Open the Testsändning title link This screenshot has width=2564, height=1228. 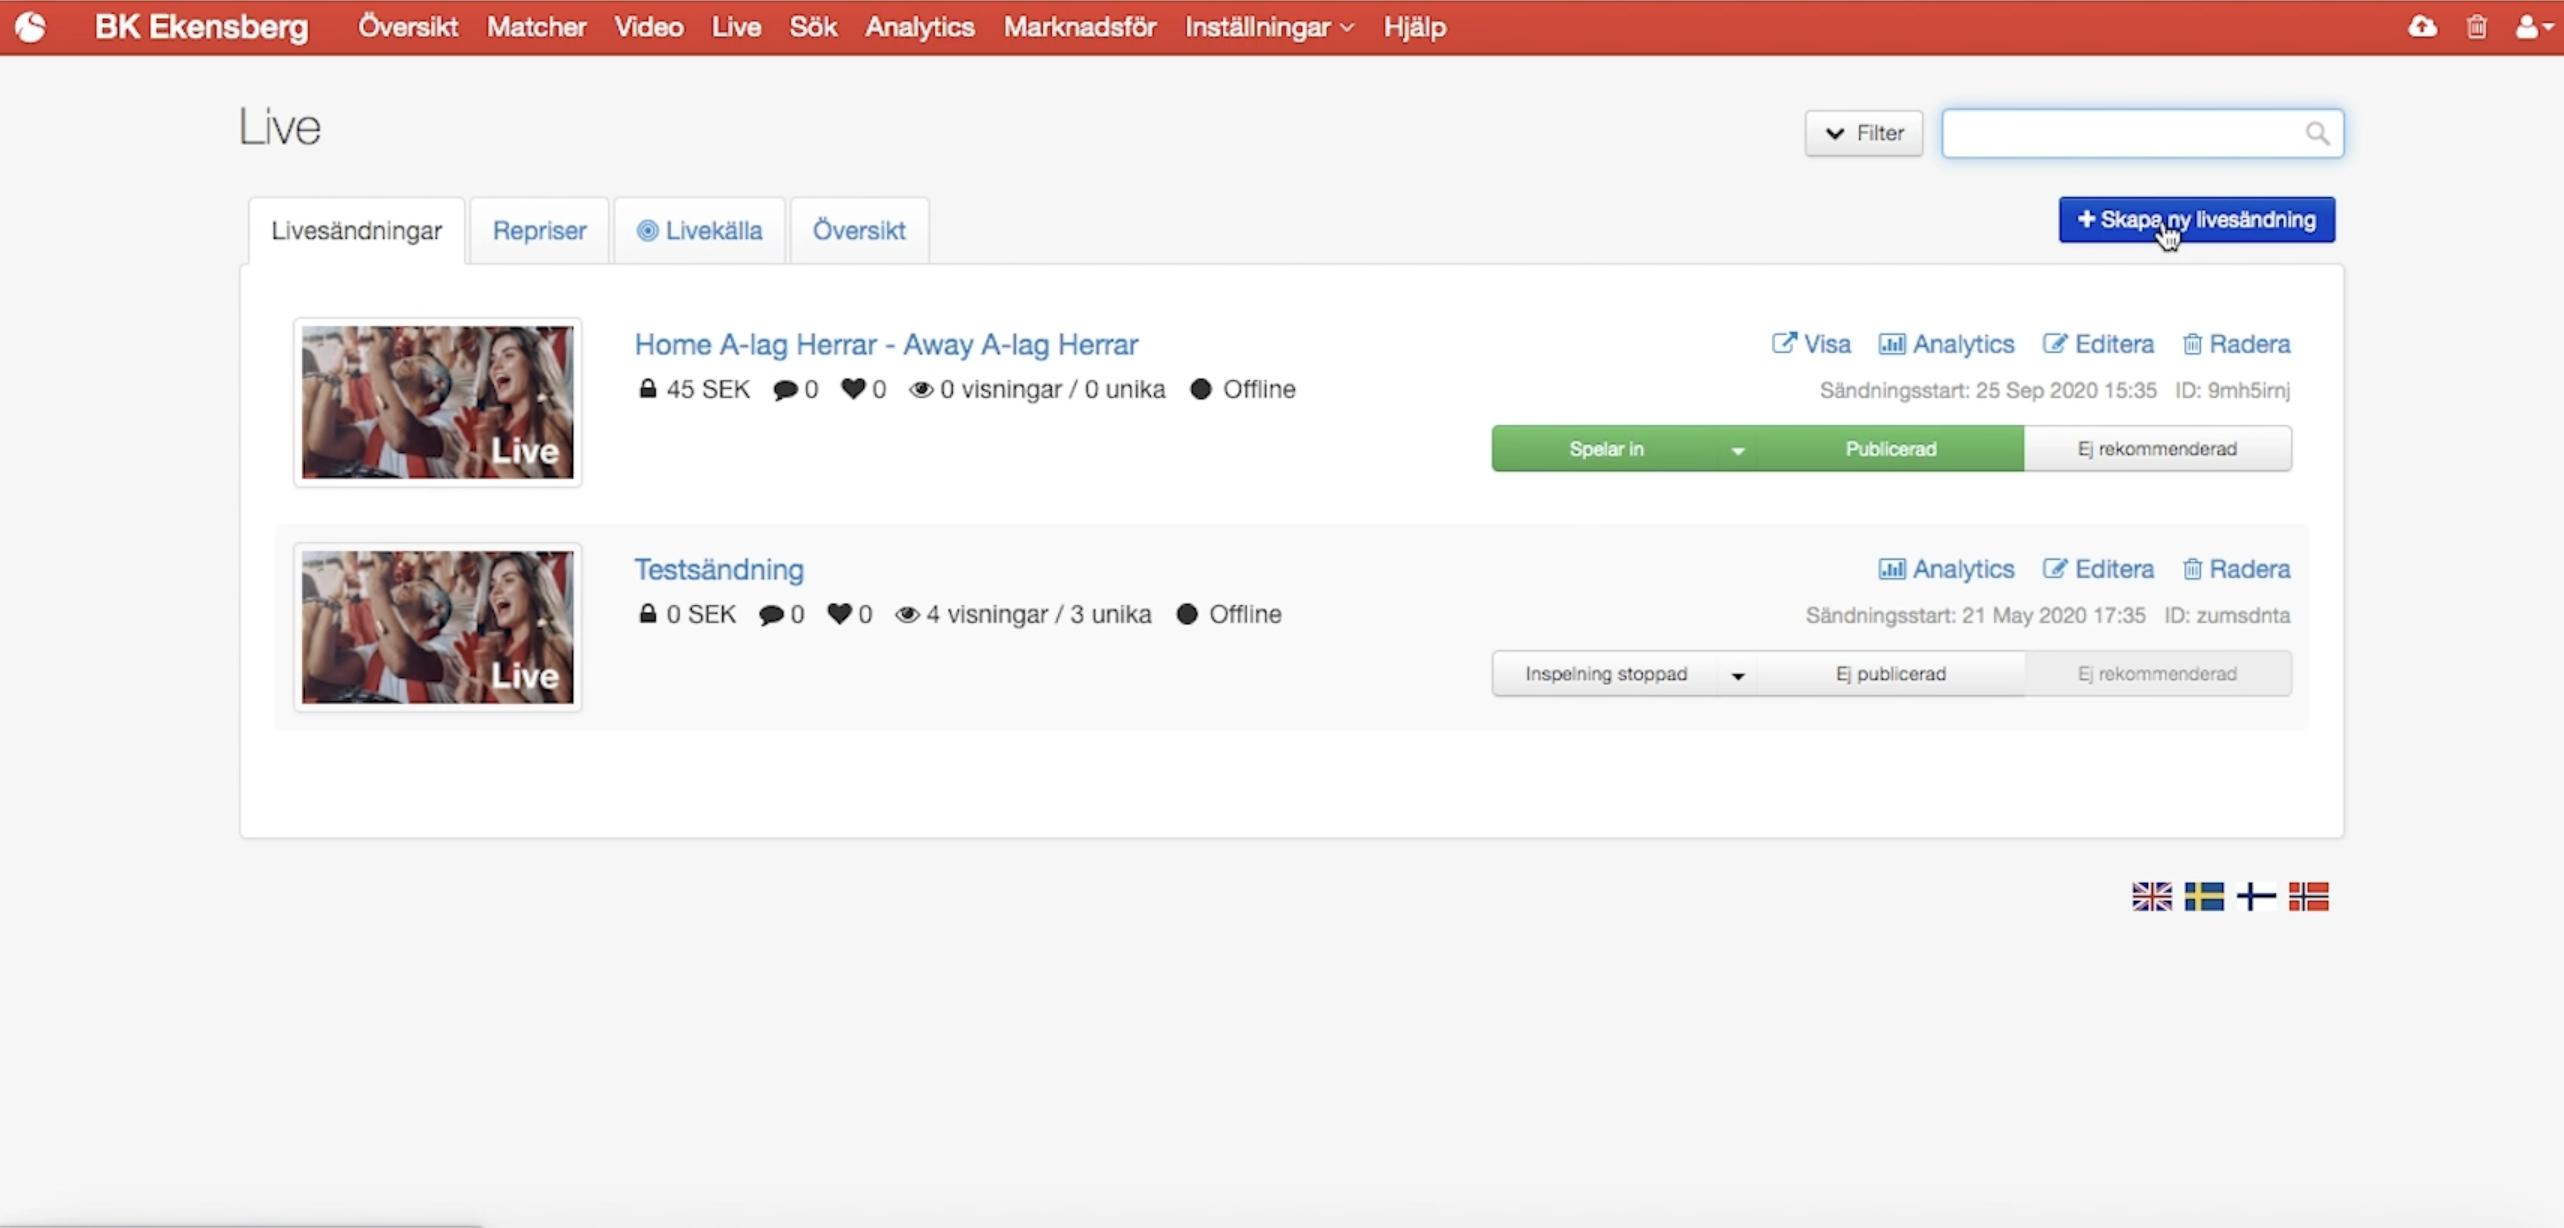click(719, 570)
